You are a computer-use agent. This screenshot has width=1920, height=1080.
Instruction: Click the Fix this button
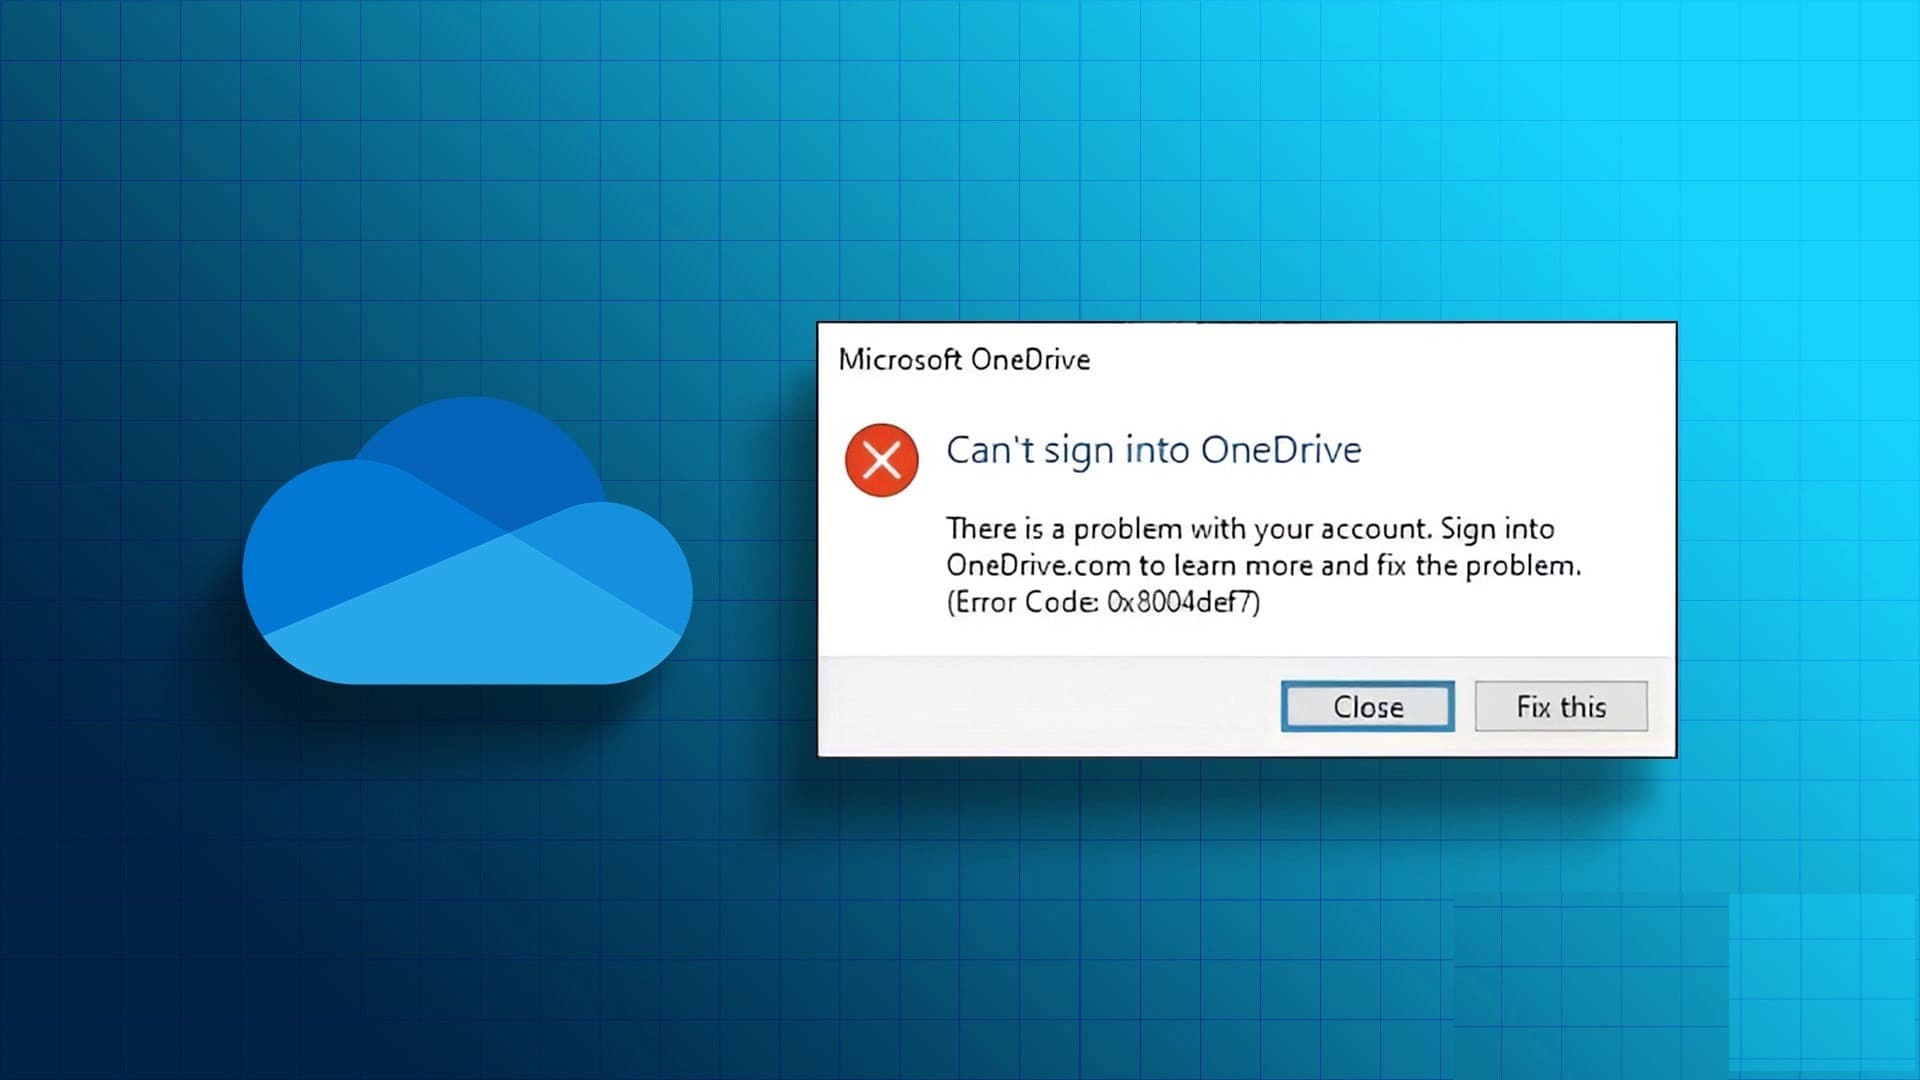(1561, 706)
